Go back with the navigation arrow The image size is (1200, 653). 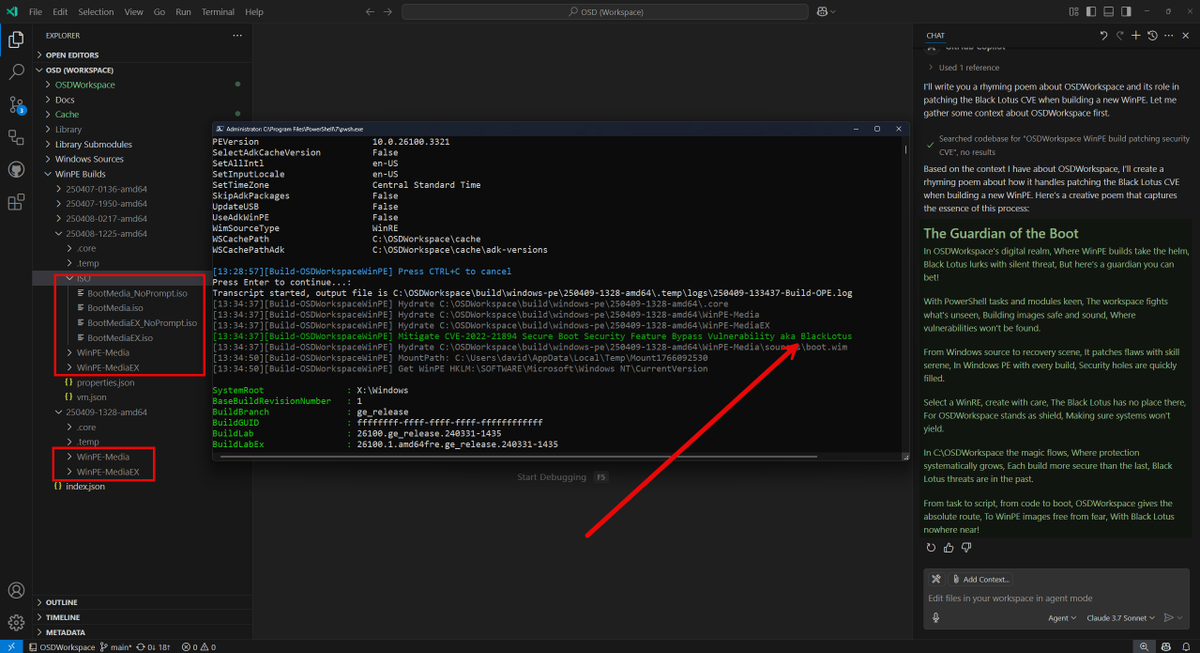coord(370,12)
